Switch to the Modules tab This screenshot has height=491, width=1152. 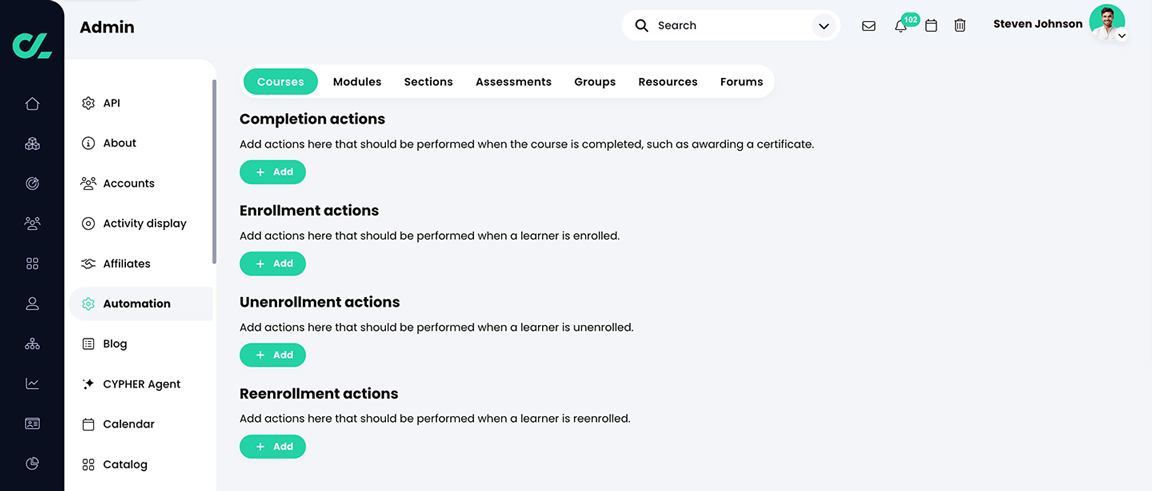click(357, 82)
